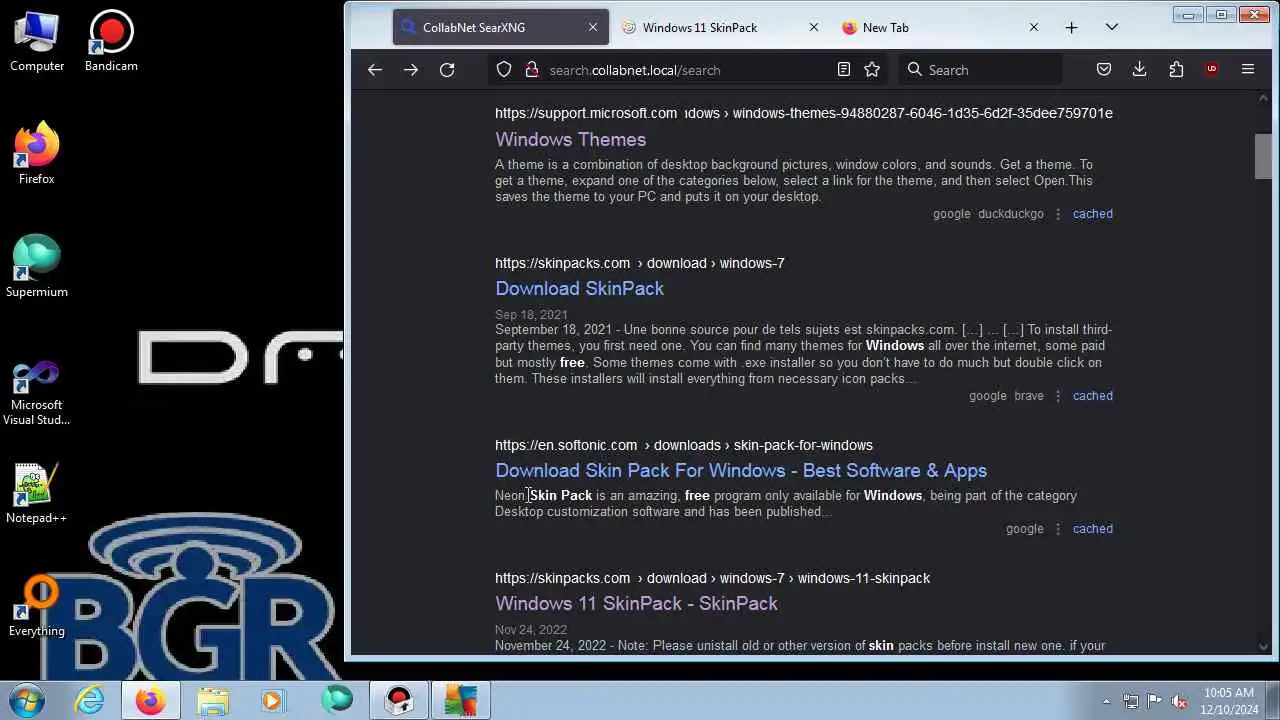Open a new tab with plus button
Image resolution: width=1280 pixels, height=720 pixels.
click(x=1071, y=28)
